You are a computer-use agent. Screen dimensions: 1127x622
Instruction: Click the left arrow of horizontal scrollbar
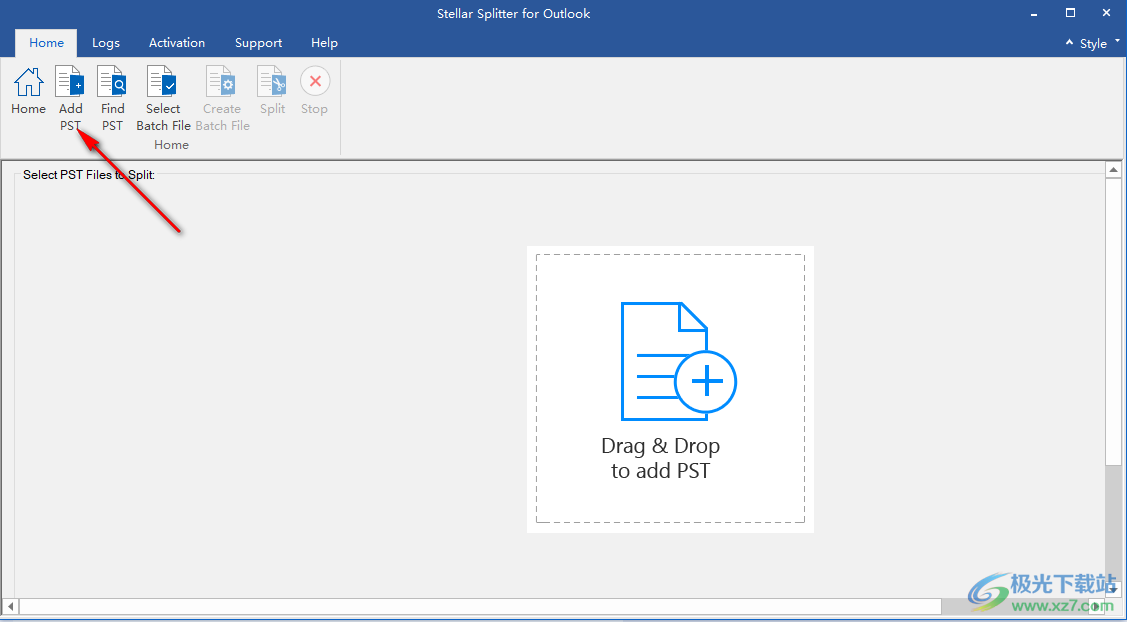pos(8,605)
